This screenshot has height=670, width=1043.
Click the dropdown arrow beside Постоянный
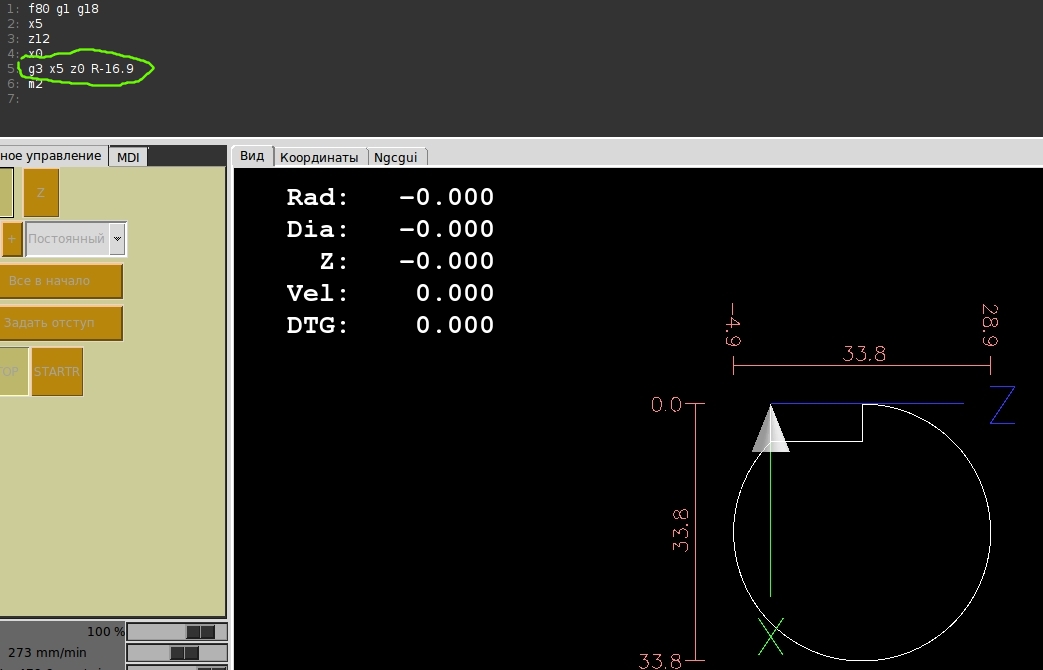pyautogui.click(x=117, y=239)
